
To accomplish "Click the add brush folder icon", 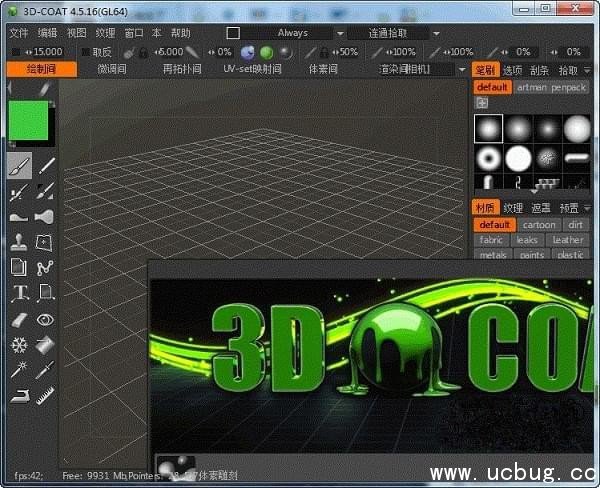I will point(481,103).
